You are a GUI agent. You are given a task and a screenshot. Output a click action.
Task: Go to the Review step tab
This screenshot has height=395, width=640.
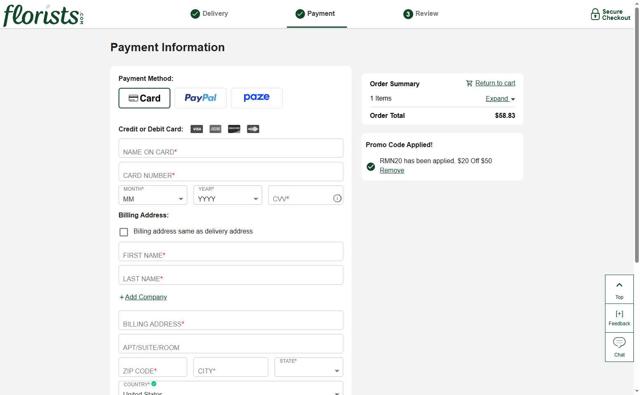click(x=421, y=14)
